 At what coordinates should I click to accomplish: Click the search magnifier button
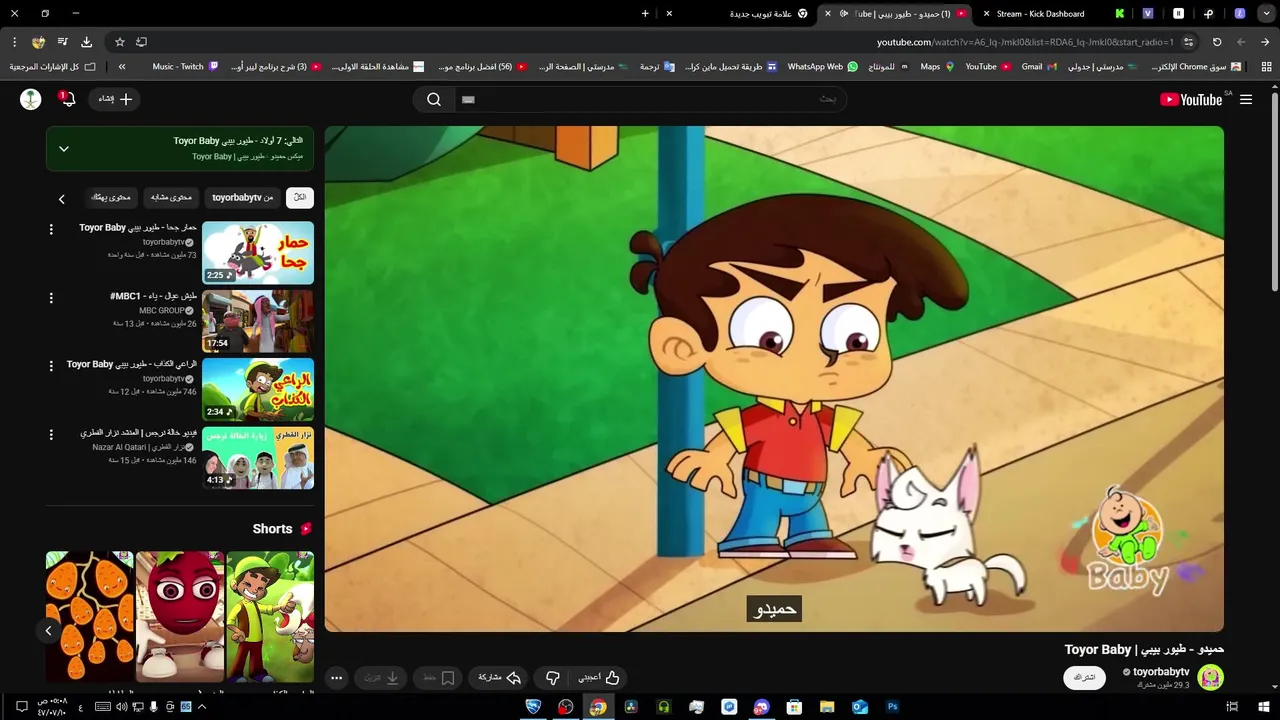434,99
